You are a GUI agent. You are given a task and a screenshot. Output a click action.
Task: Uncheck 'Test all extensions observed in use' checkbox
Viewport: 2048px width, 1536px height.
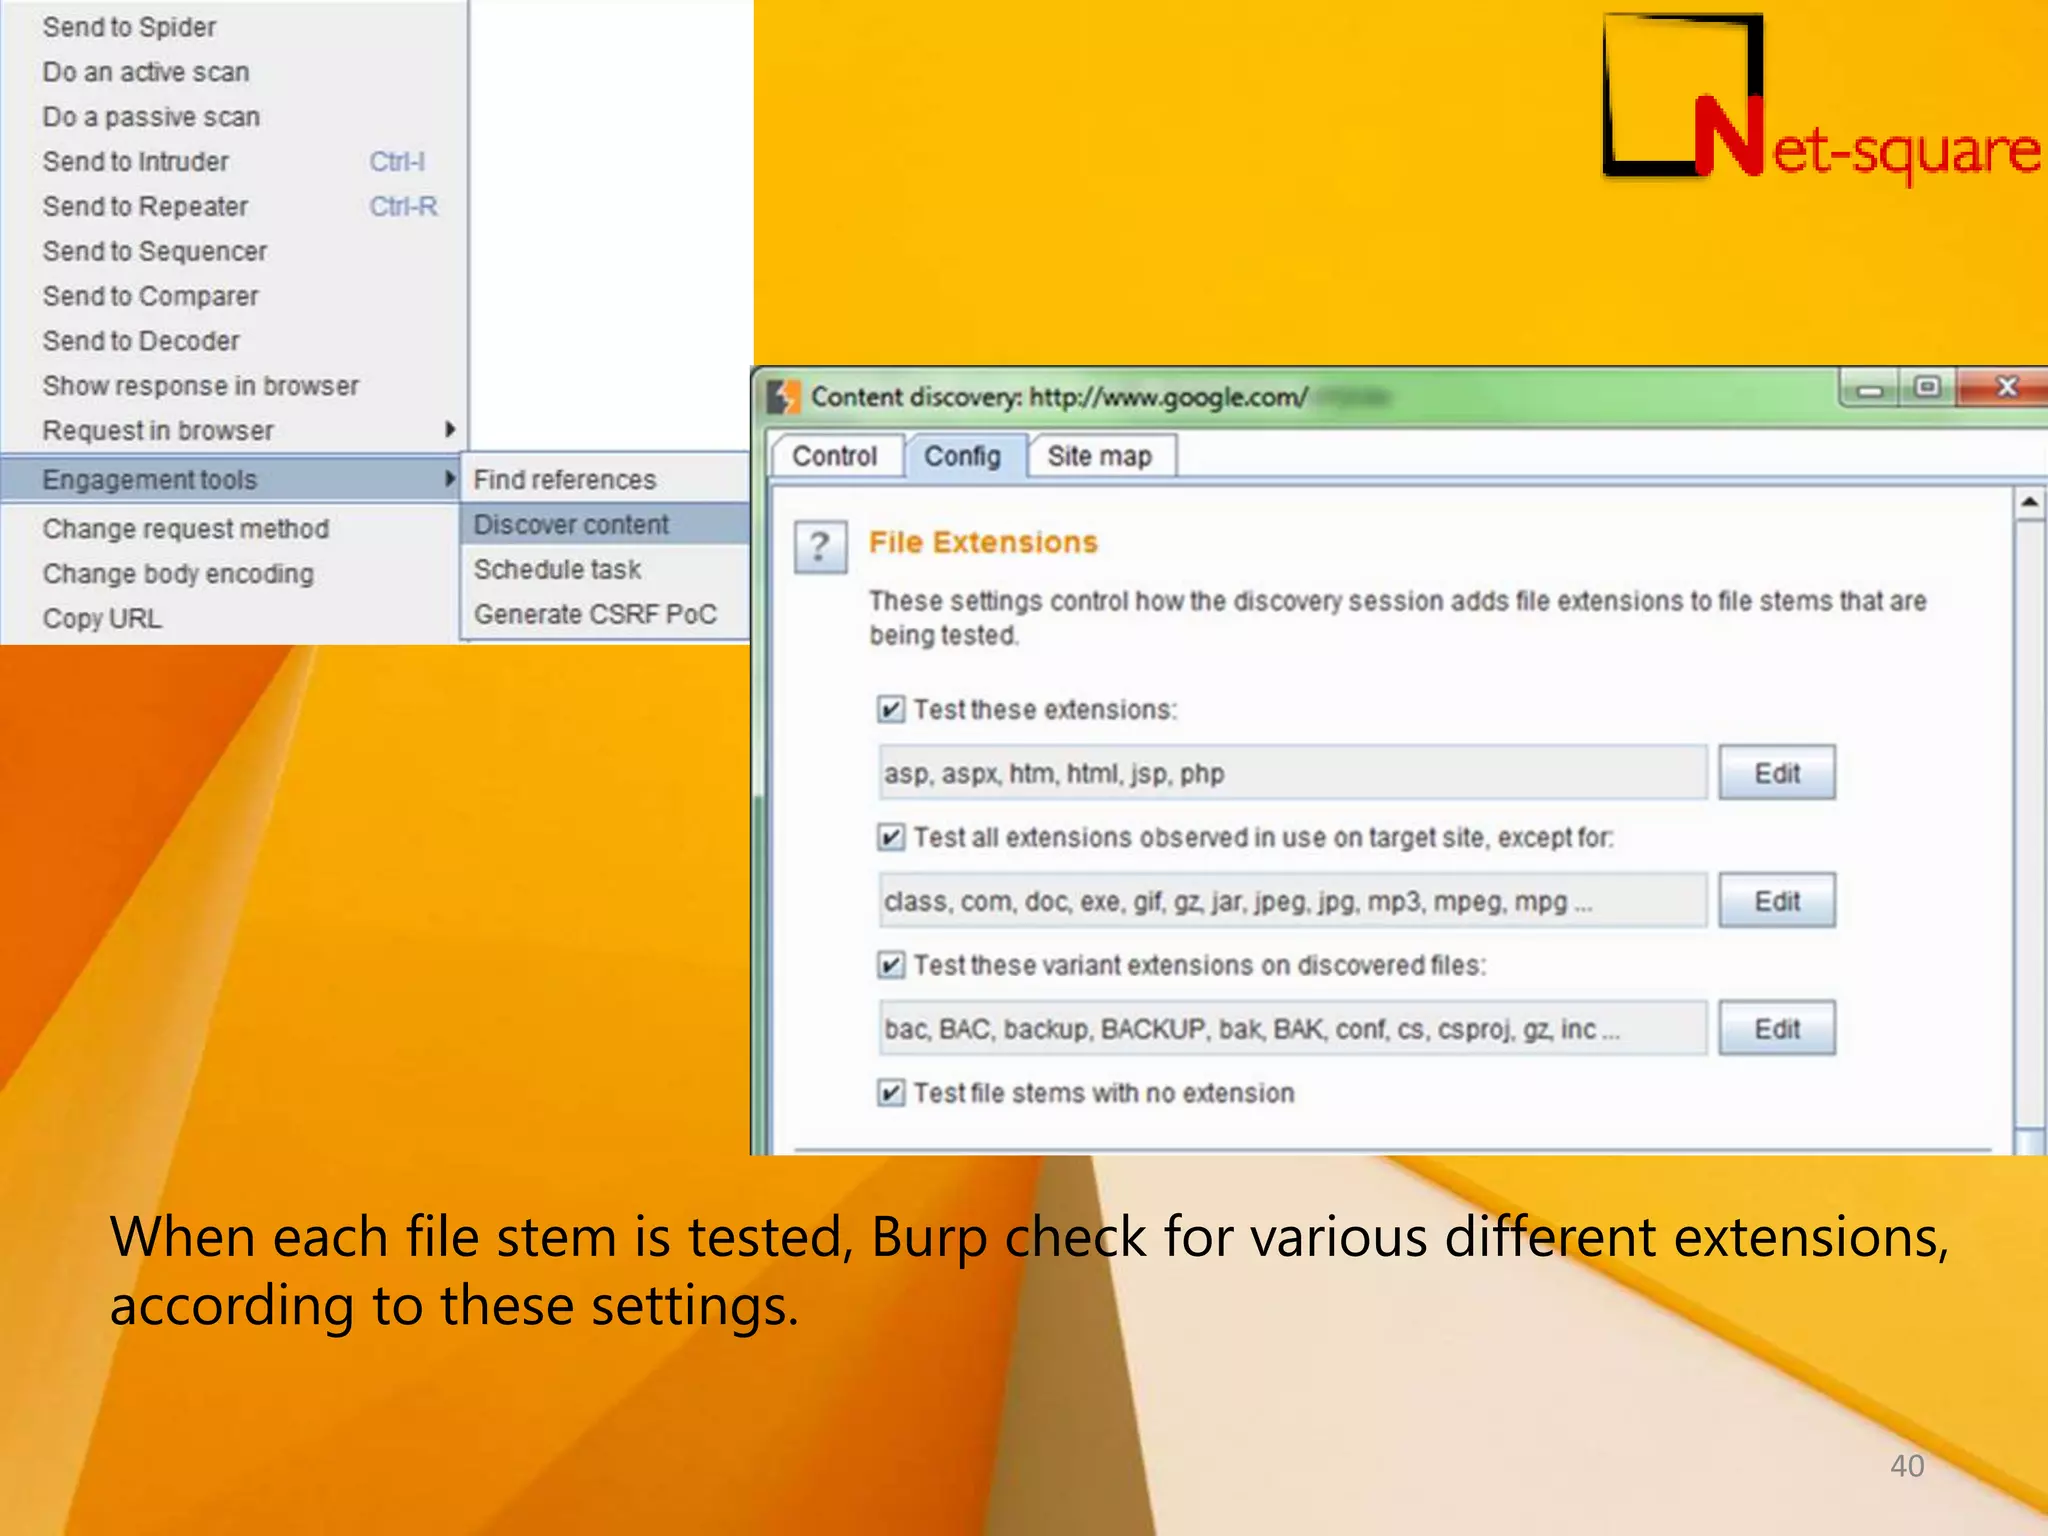click(x=890, y=837)
